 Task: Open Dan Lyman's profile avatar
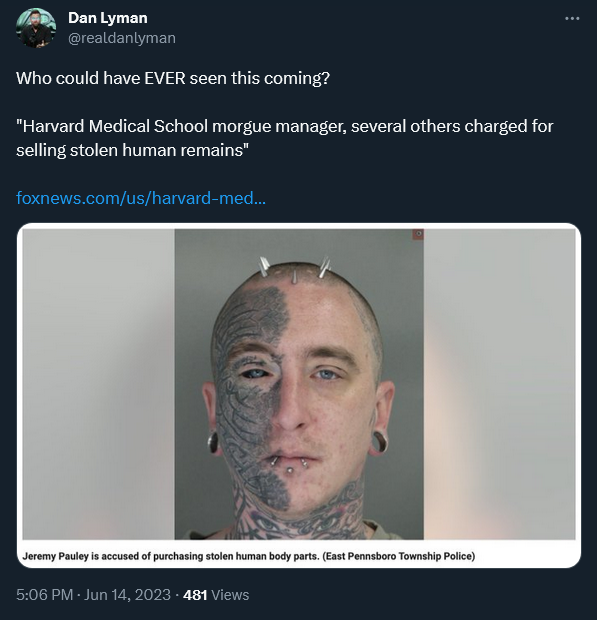pyautogui.click(x=36, y=28)
